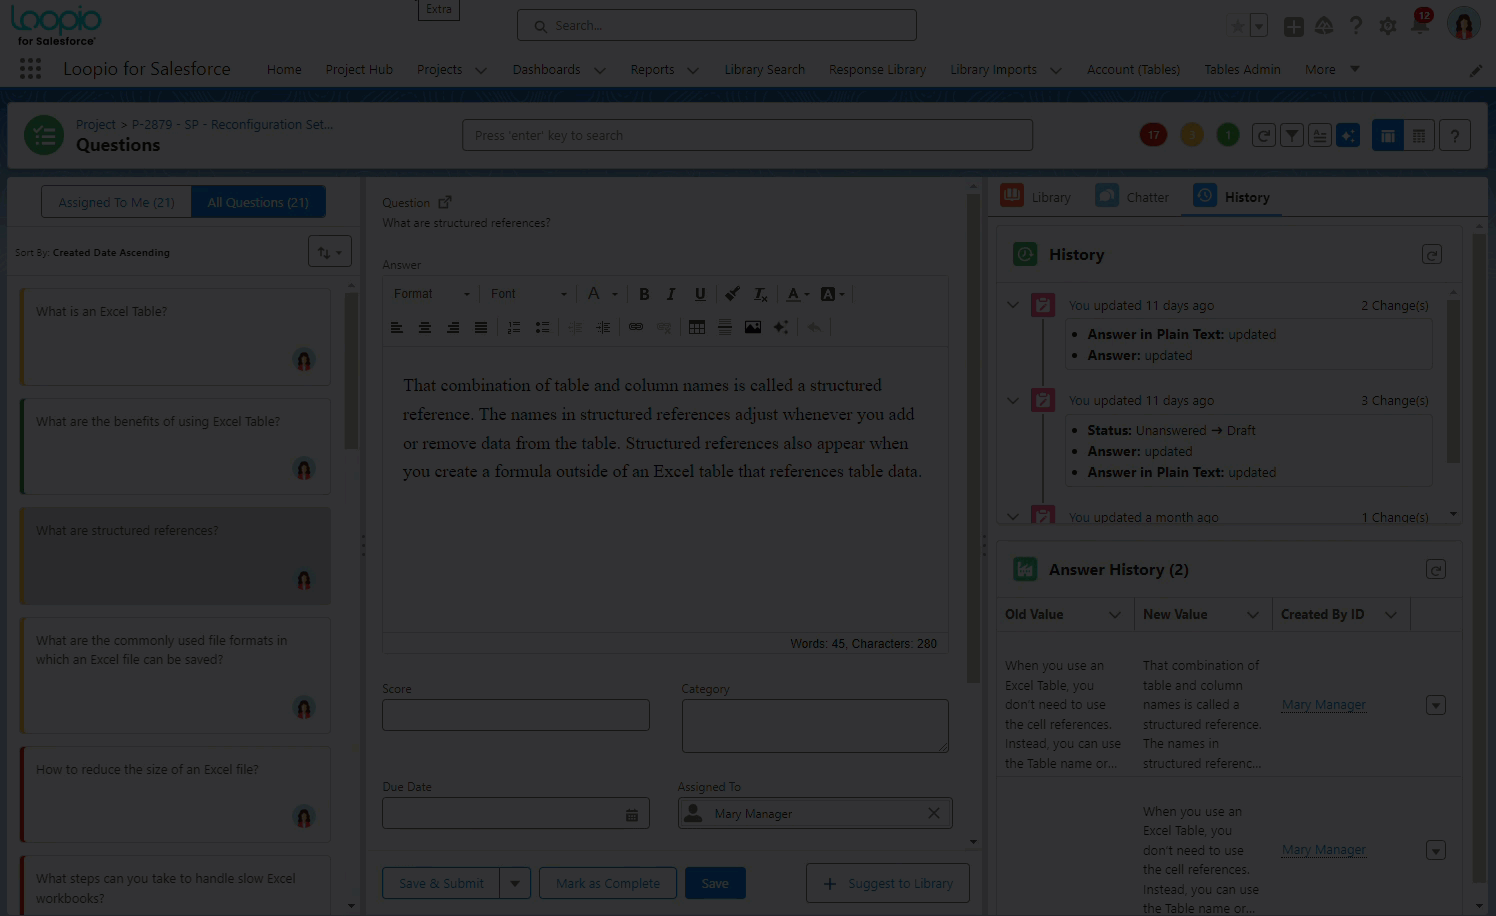1496x916 pixels.
Task: Switch to Assigned To Me questions
Action: tap(116, 202)
